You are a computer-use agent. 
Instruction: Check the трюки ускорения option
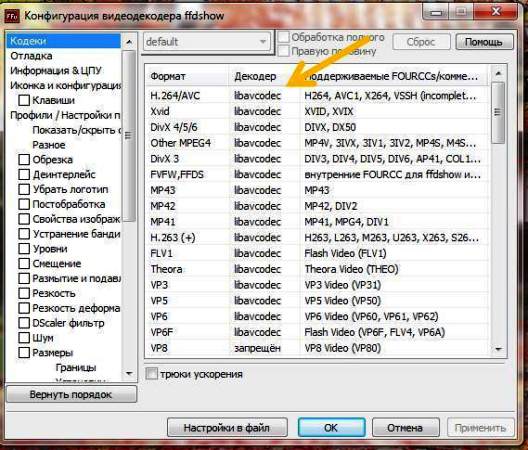[151, 374]
